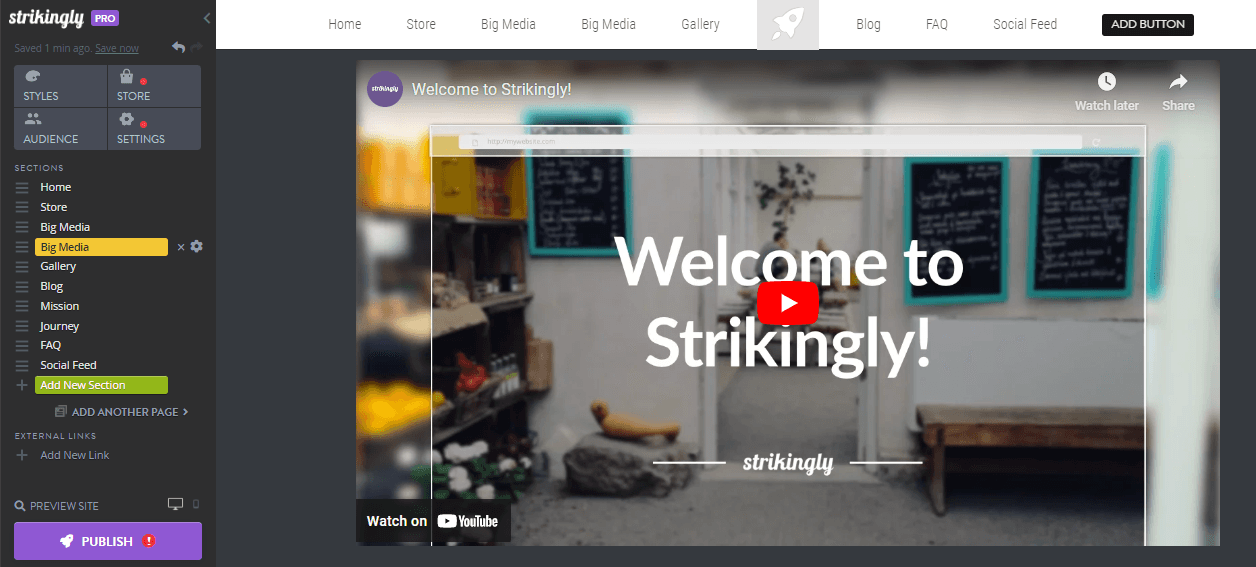Open the Styles panel
This screenshot has height=567, width=1256.
60,86
